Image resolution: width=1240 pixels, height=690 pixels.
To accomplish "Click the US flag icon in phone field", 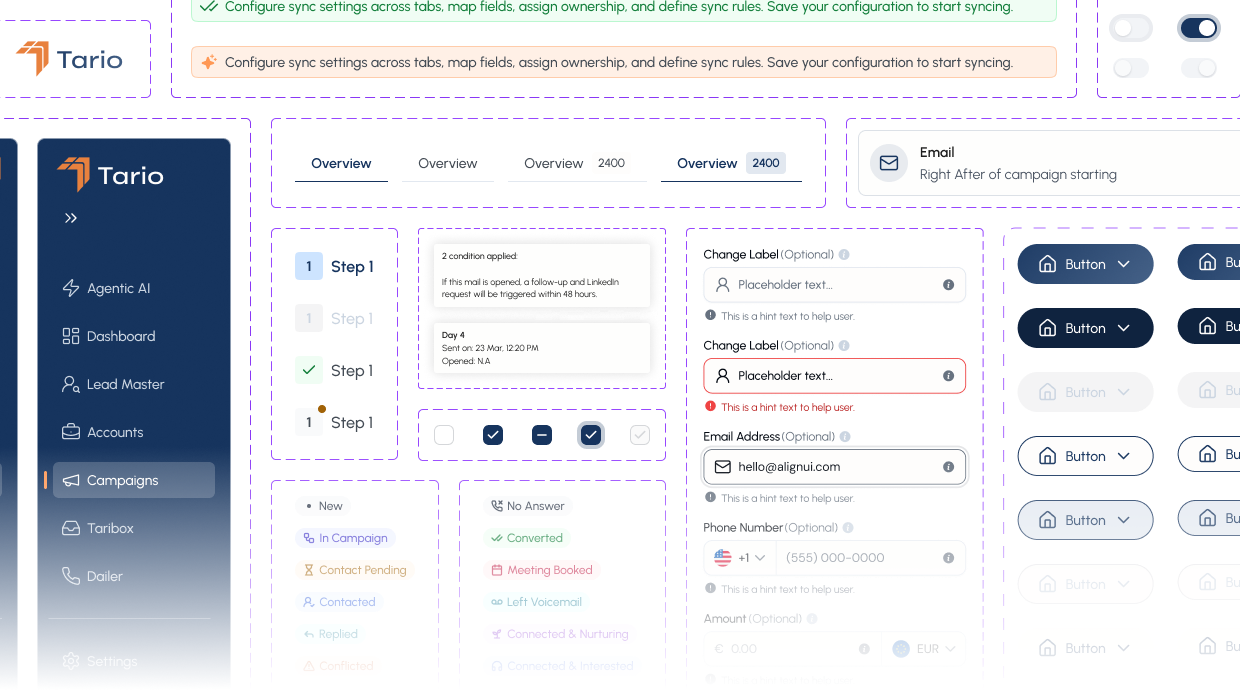I will (723, 558).
